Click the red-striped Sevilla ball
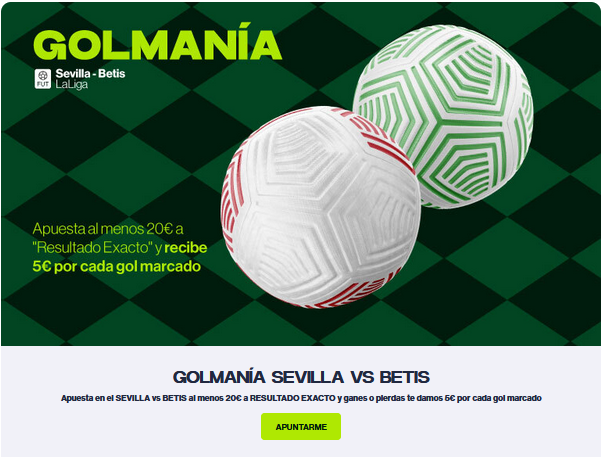The image size is (601, 457). [x=320, y=207]
